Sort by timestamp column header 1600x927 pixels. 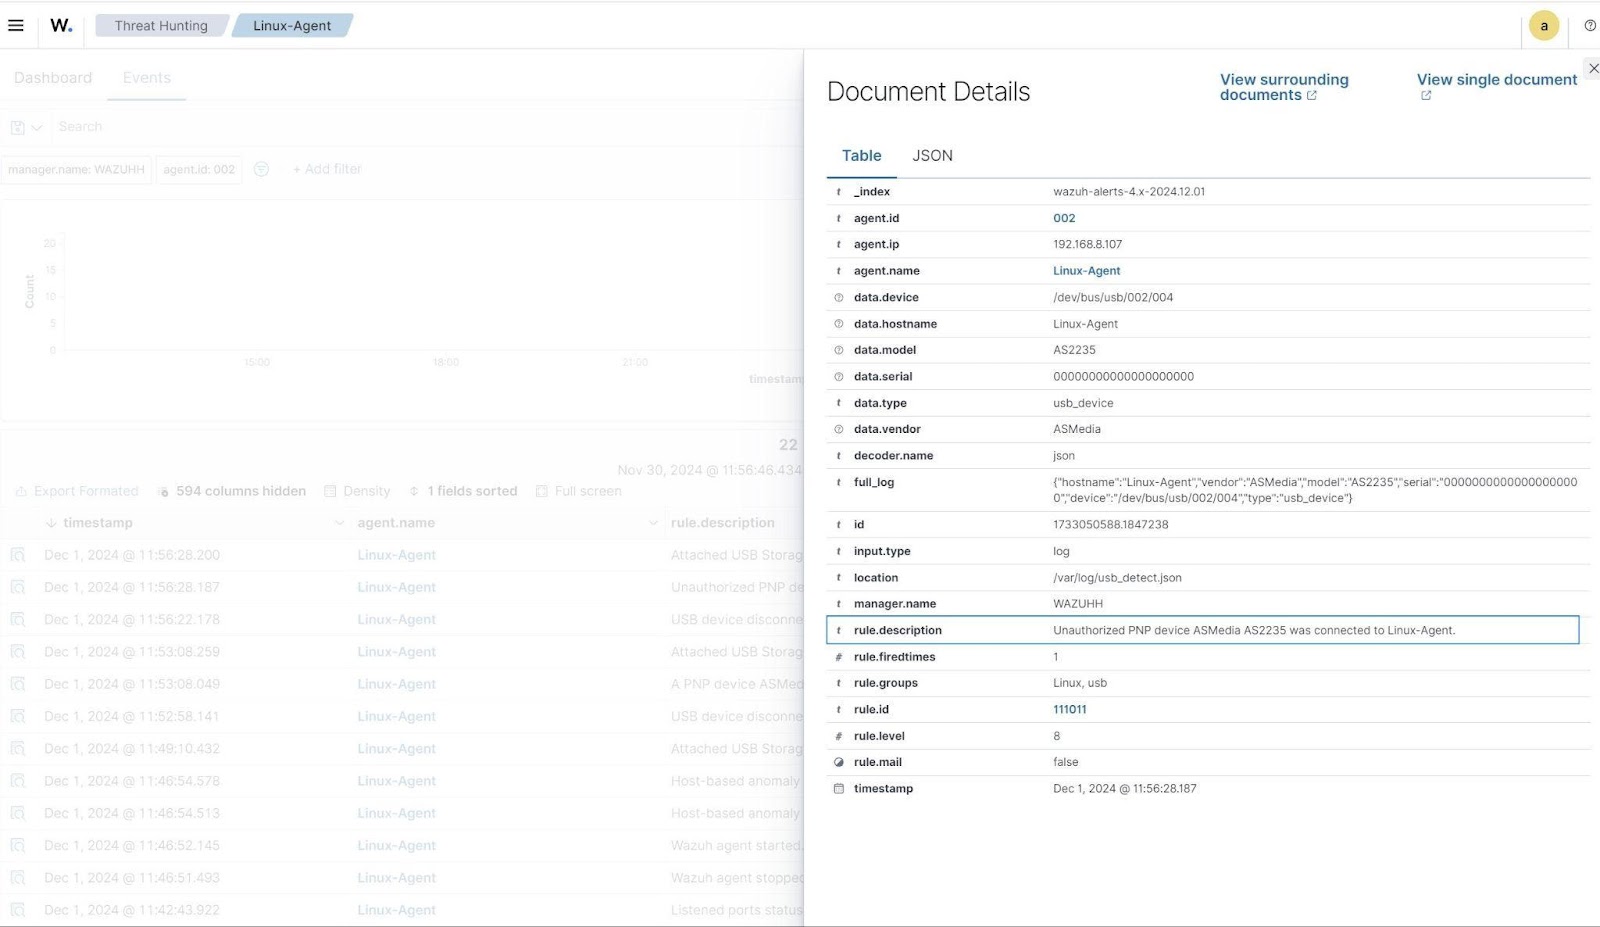click(x=97, y=523)
